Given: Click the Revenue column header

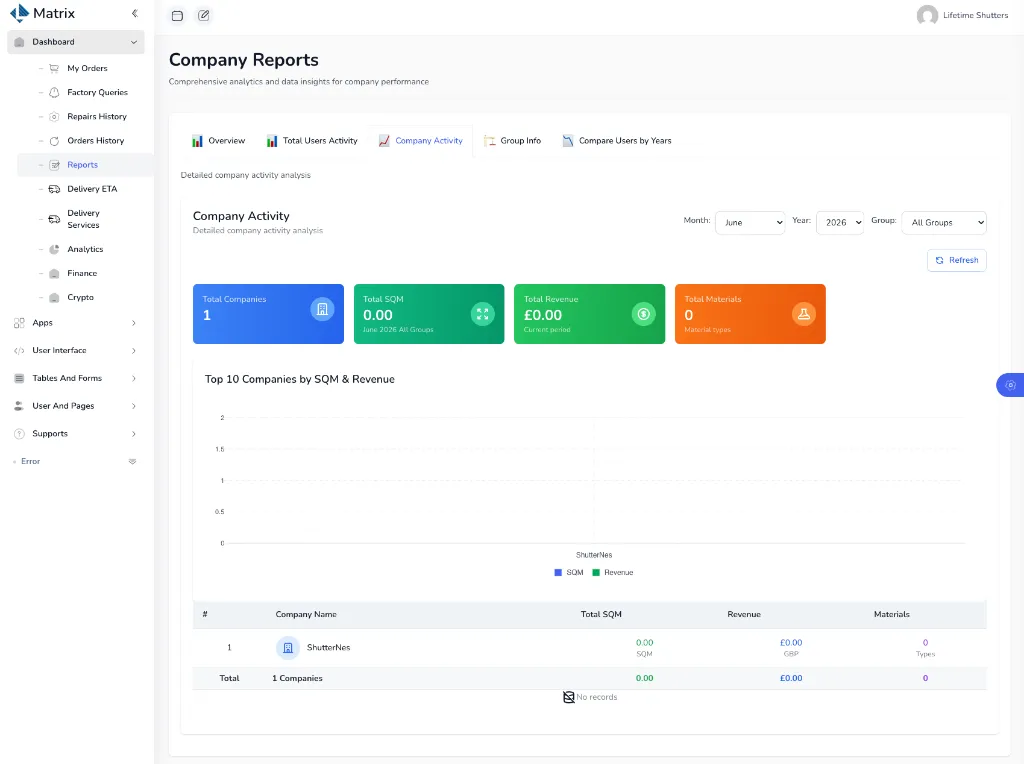Looking at the screenshot, I should point(744,614).
